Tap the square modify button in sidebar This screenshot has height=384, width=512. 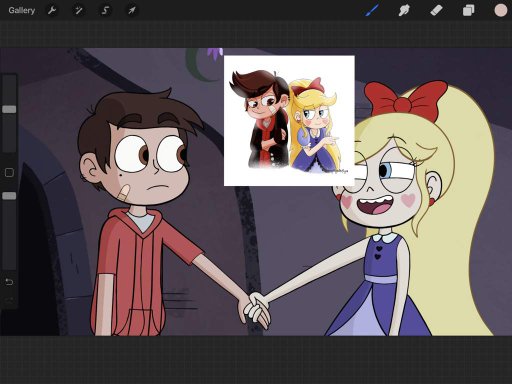(9, 172)
